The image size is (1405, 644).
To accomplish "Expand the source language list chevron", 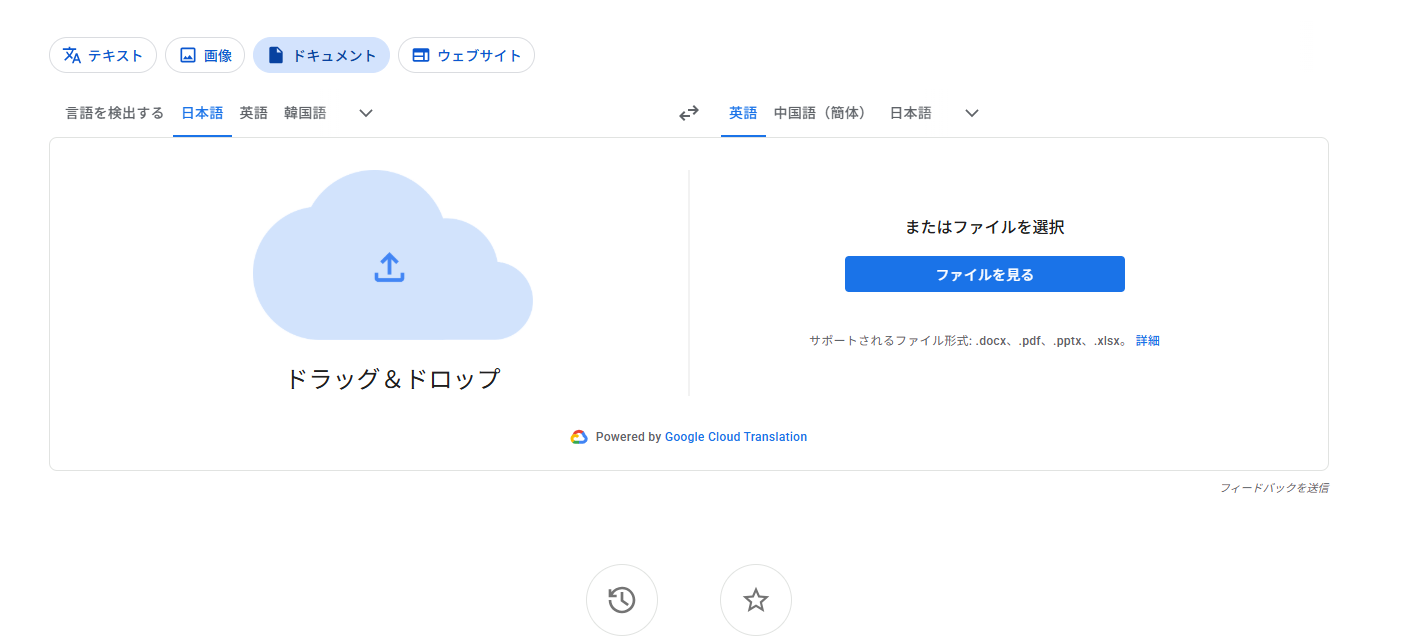I will 366,113.
